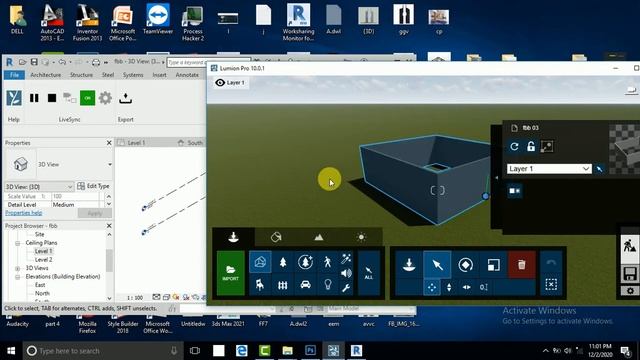Activate the Rotate object tool
The image size is (640, 360).
coord(465,265)
